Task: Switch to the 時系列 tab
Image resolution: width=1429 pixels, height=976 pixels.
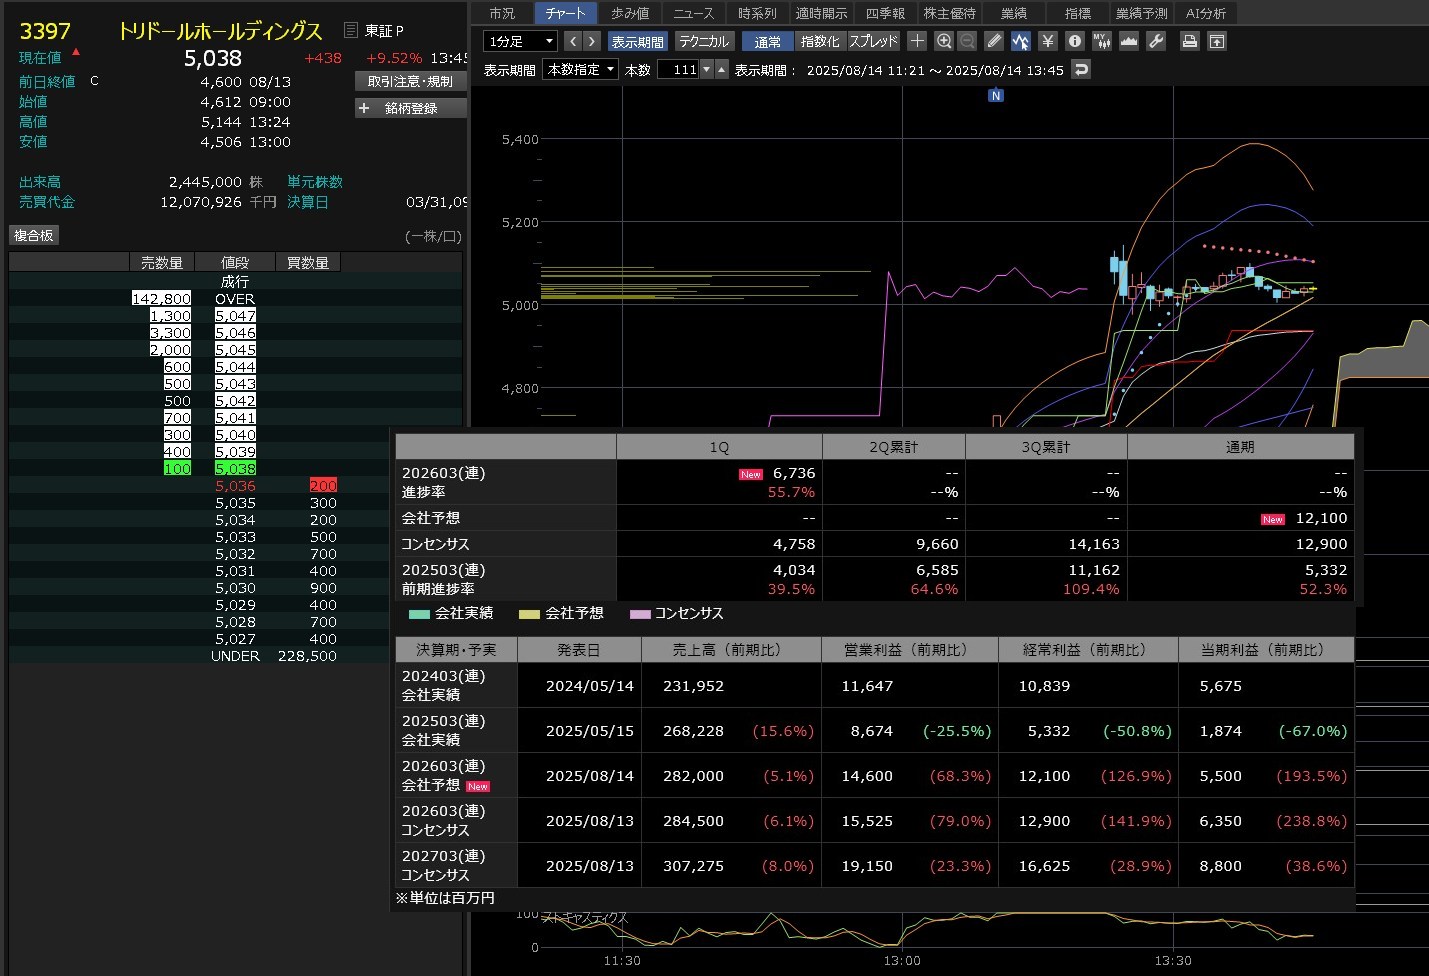Action: tap(757, 13)
